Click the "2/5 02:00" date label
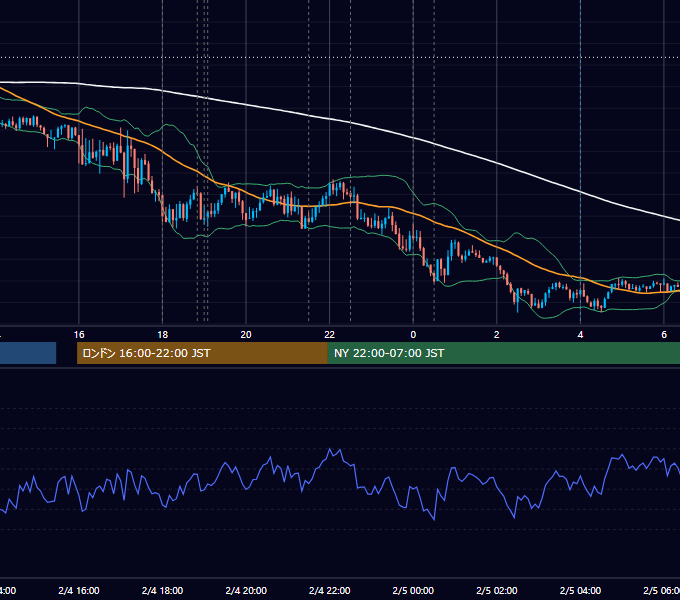680x600 pixels. click(497, 590)
